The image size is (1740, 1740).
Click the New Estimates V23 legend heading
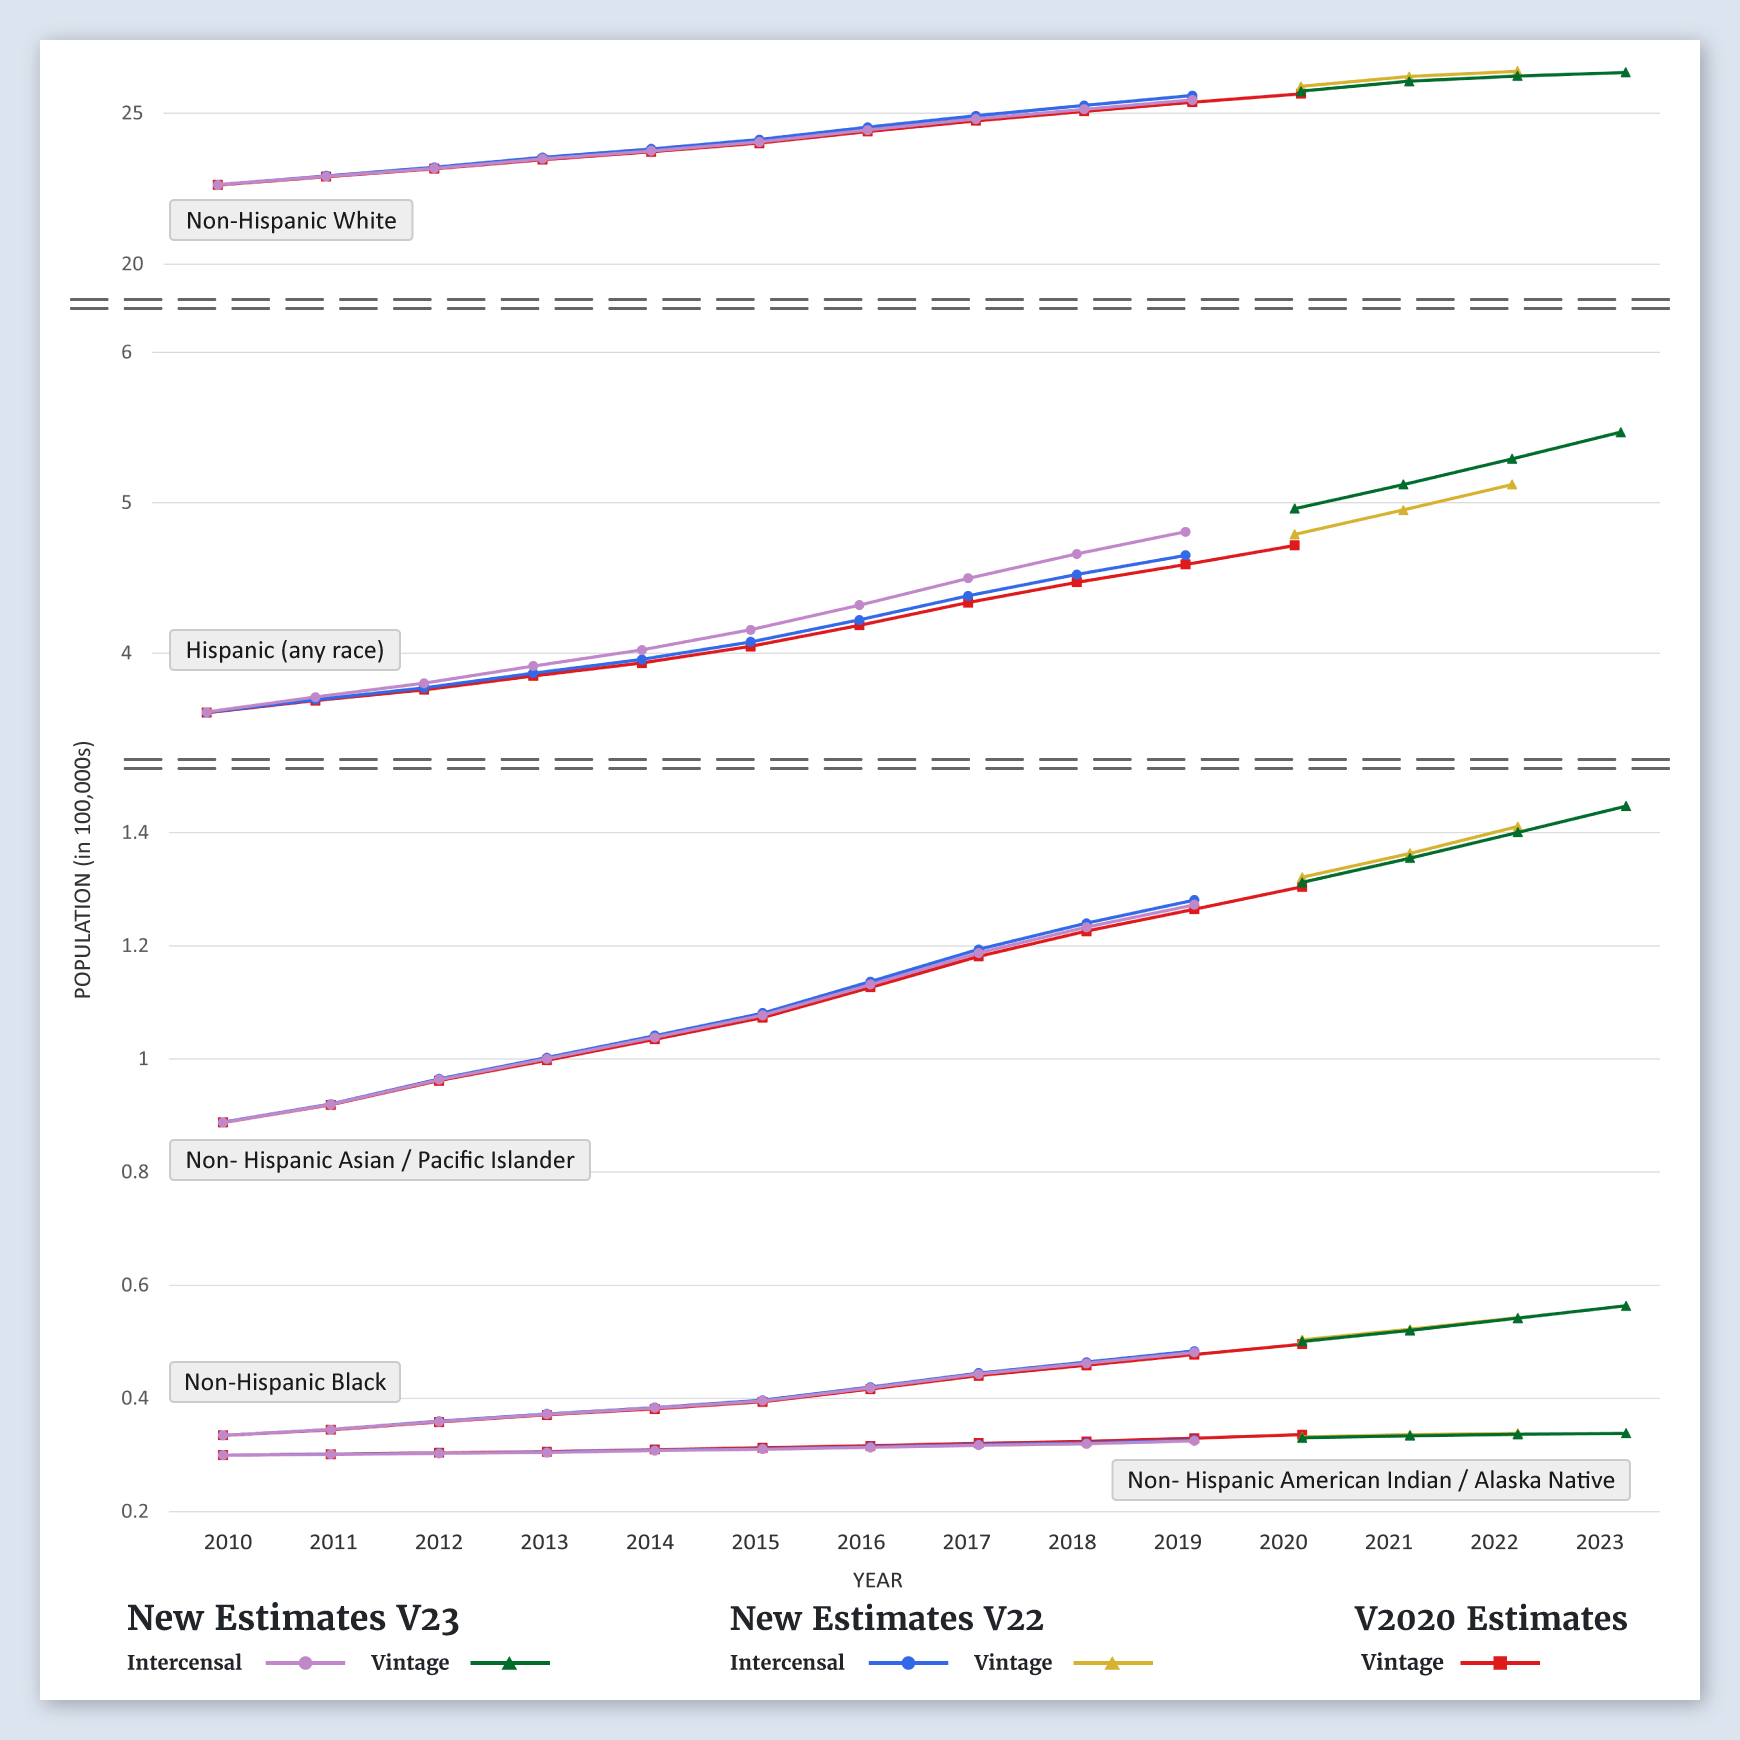click(293, 1618)
